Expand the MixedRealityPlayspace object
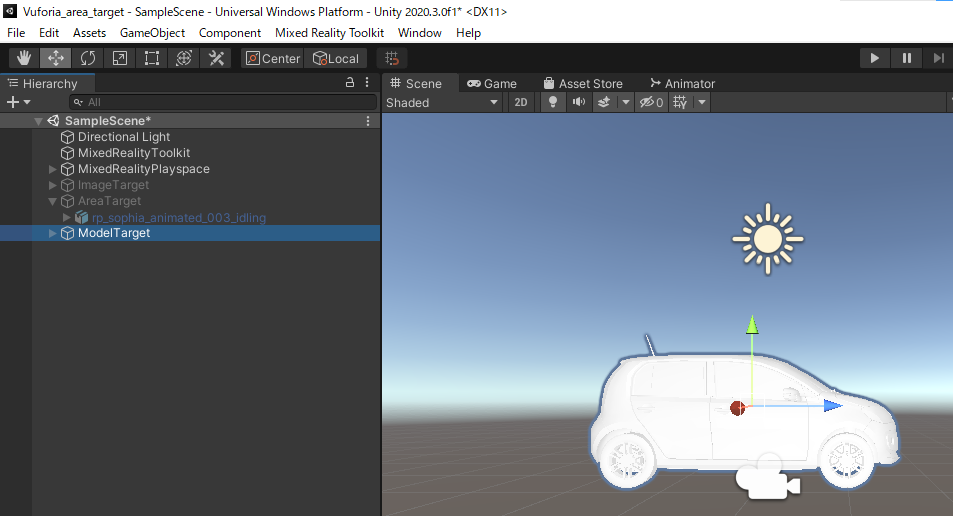 point(53,169)
